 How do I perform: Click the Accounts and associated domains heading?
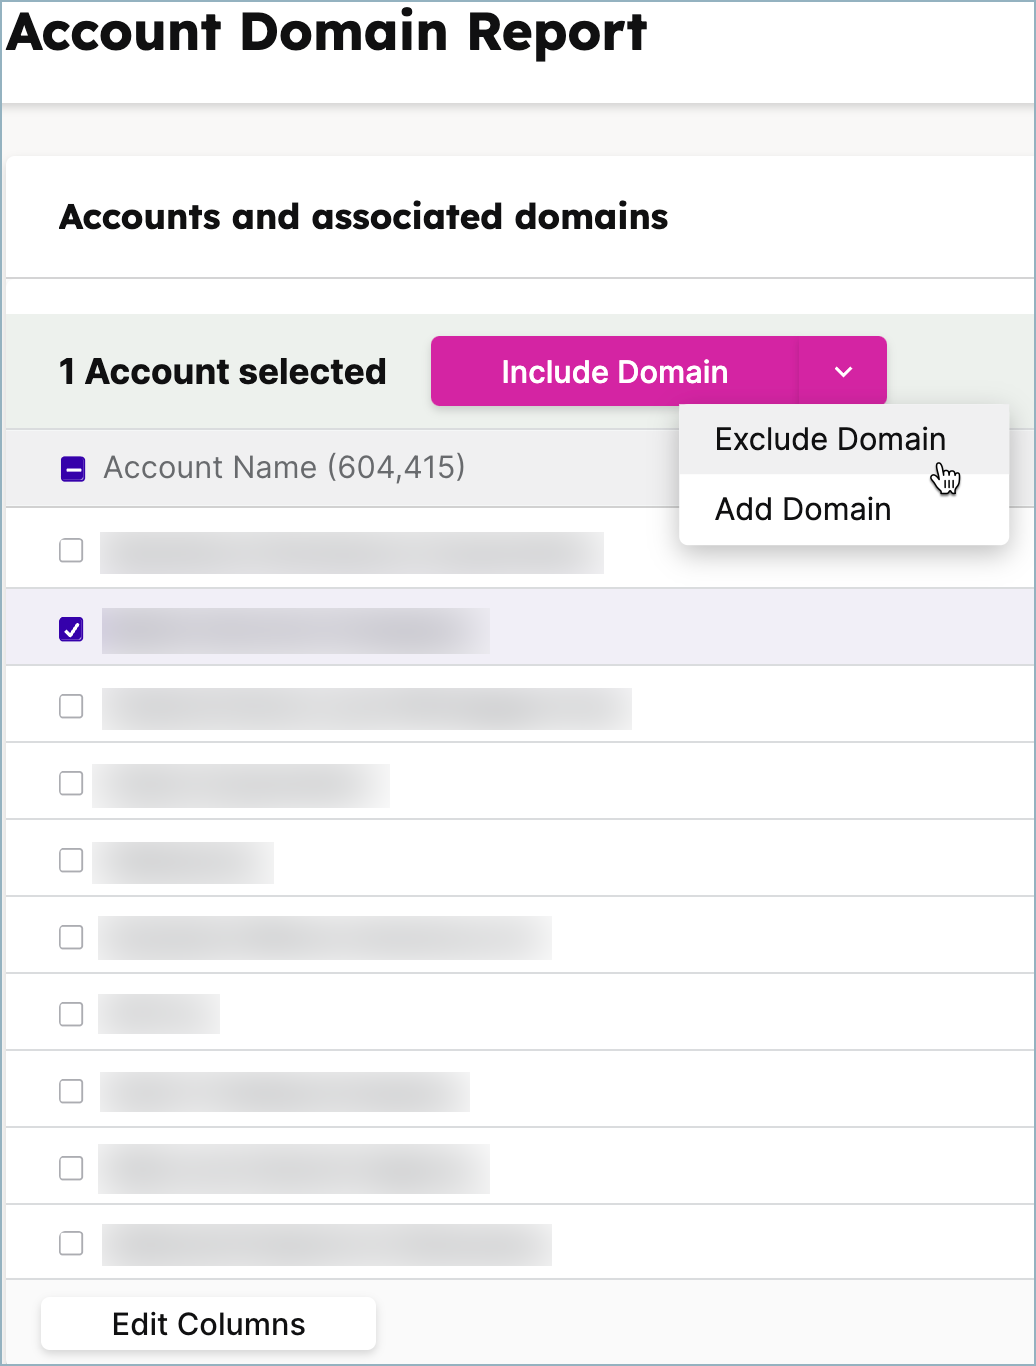pyautogui.click(x=364, y=216)
